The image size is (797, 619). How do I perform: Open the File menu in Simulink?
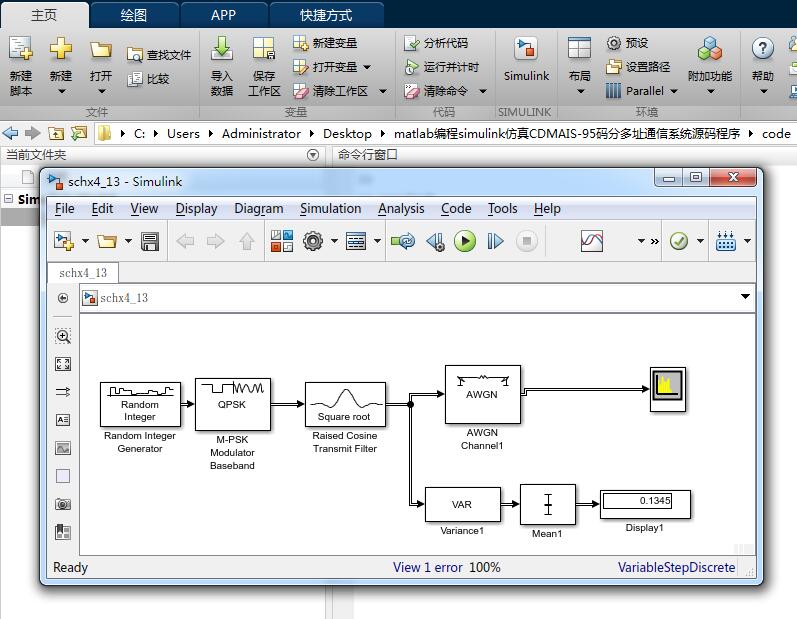click(x=65, y=209)
